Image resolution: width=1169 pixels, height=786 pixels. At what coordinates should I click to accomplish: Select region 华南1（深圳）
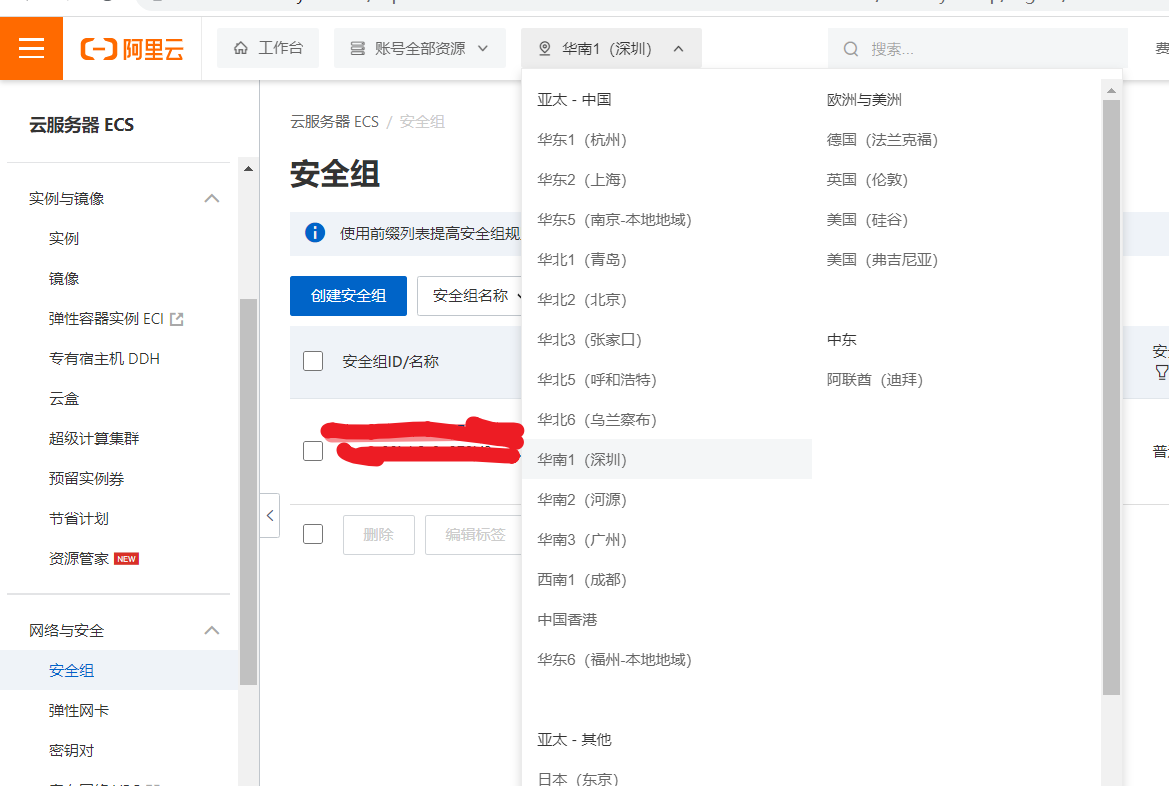click(667, 459)
